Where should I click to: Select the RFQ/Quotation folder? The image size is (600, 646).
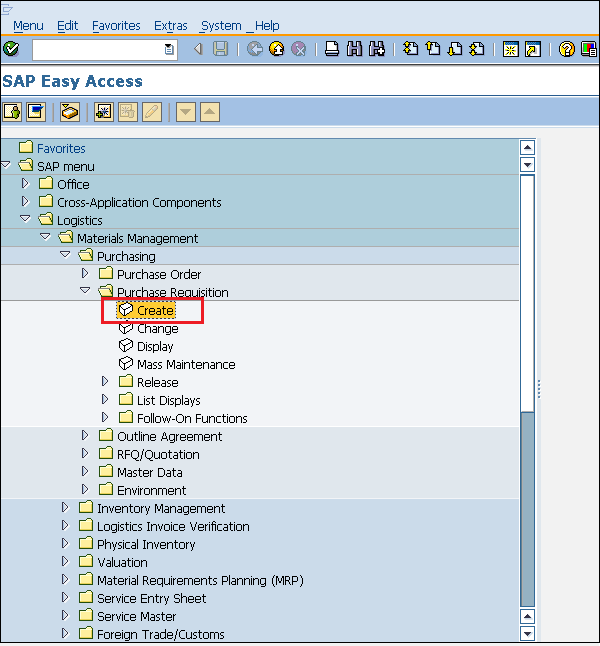point(158,455)
